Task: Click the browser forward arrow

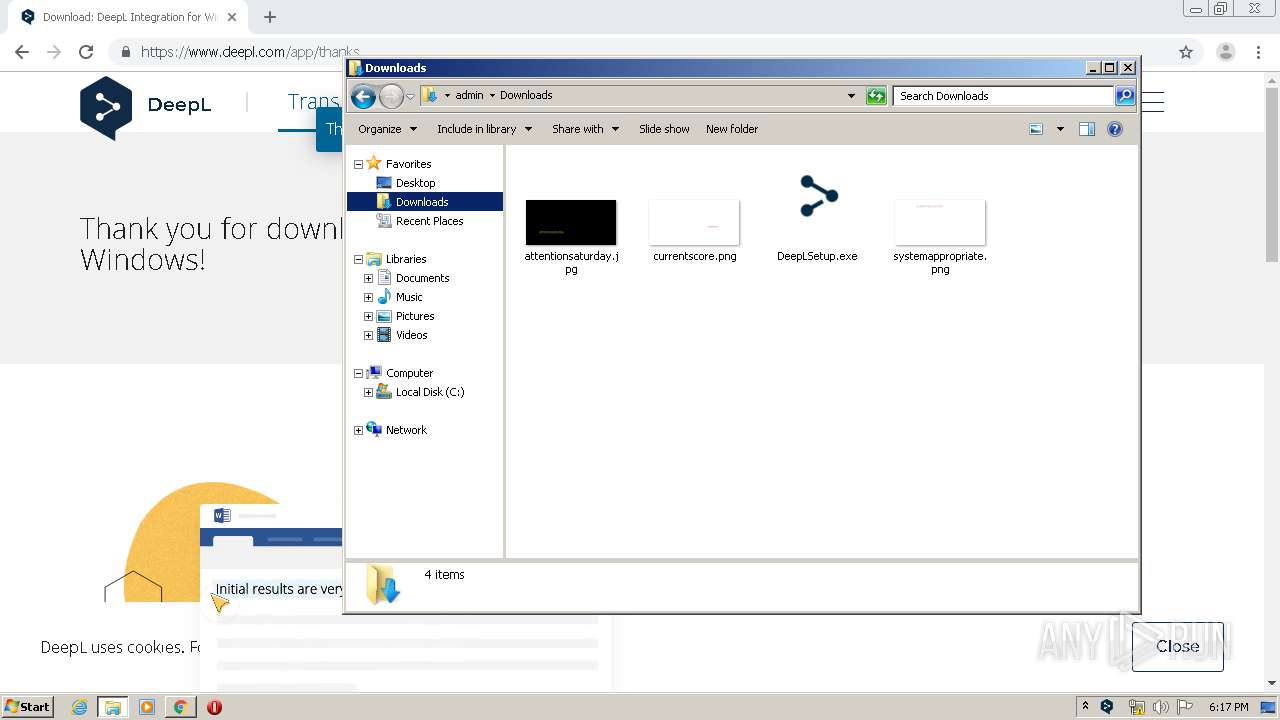Action: click(54, 52)
